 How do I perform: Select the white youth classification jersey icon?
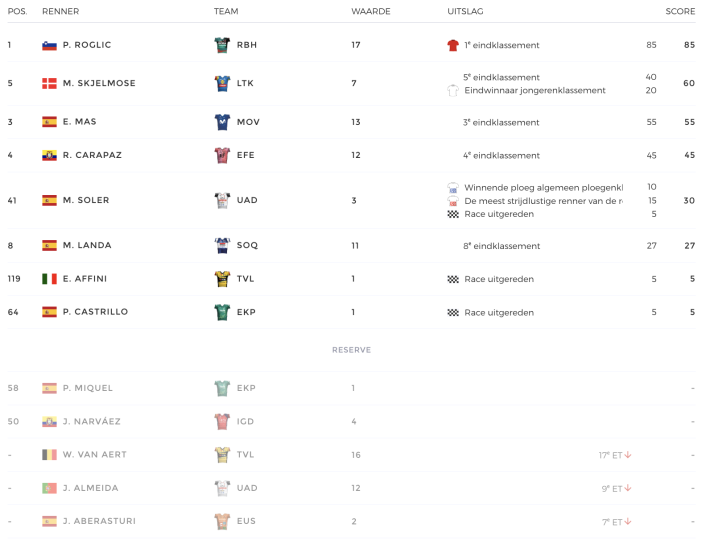point(453,91)
